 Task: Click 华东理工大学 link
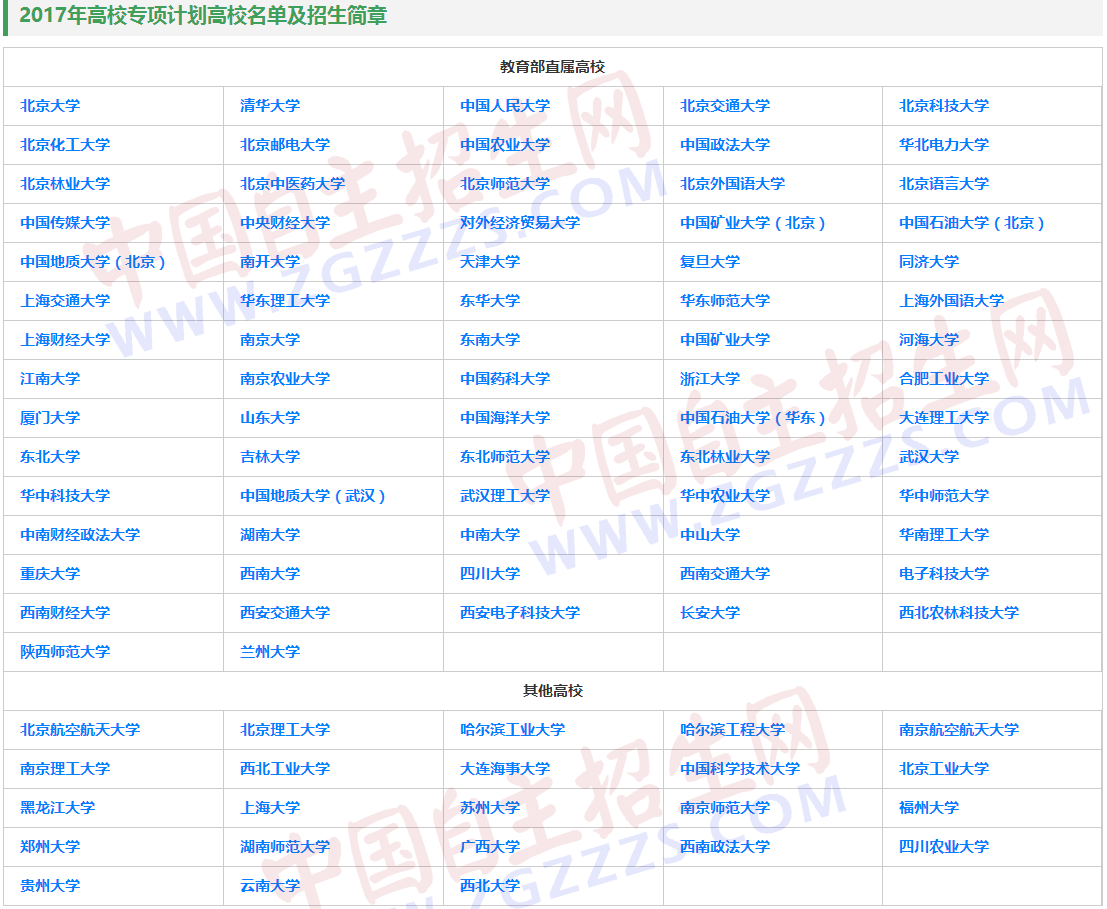[285, 301]
